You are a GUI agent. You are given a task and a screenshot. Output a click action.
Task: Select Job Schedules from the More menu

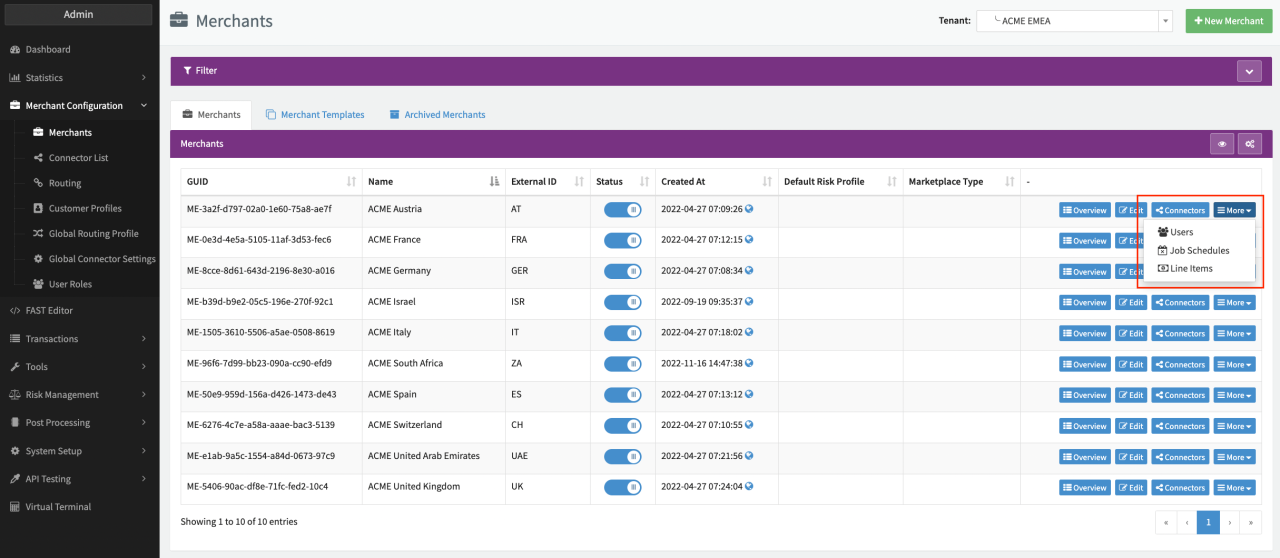1199,251
